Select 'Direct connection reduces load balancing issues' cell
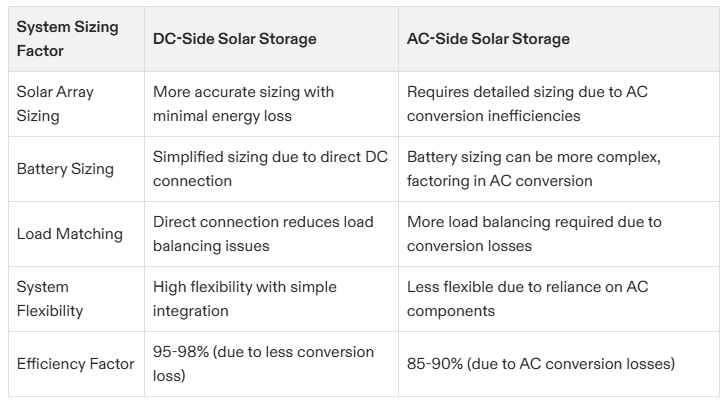 pos(262,233)
